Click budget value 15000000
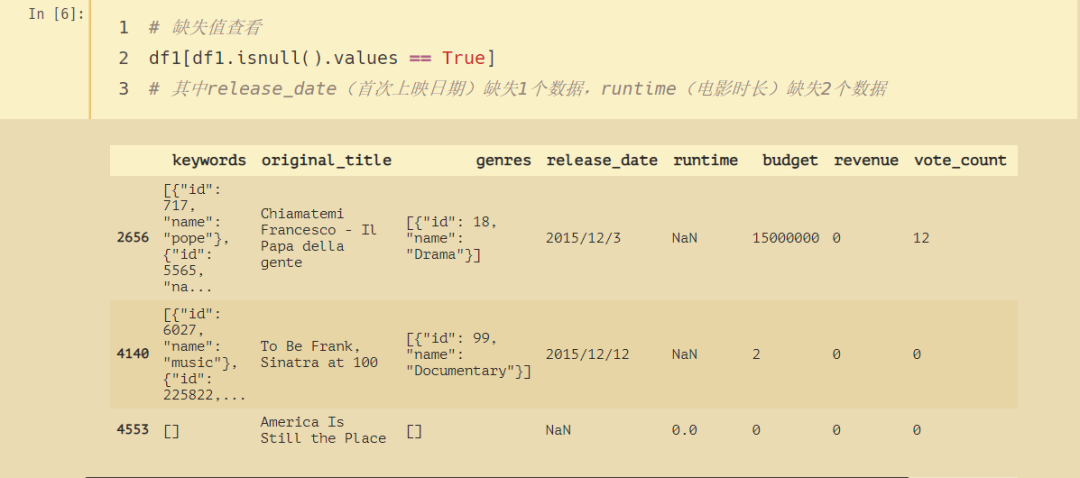This screenshot has height=478, width=1080. (786, 238)
